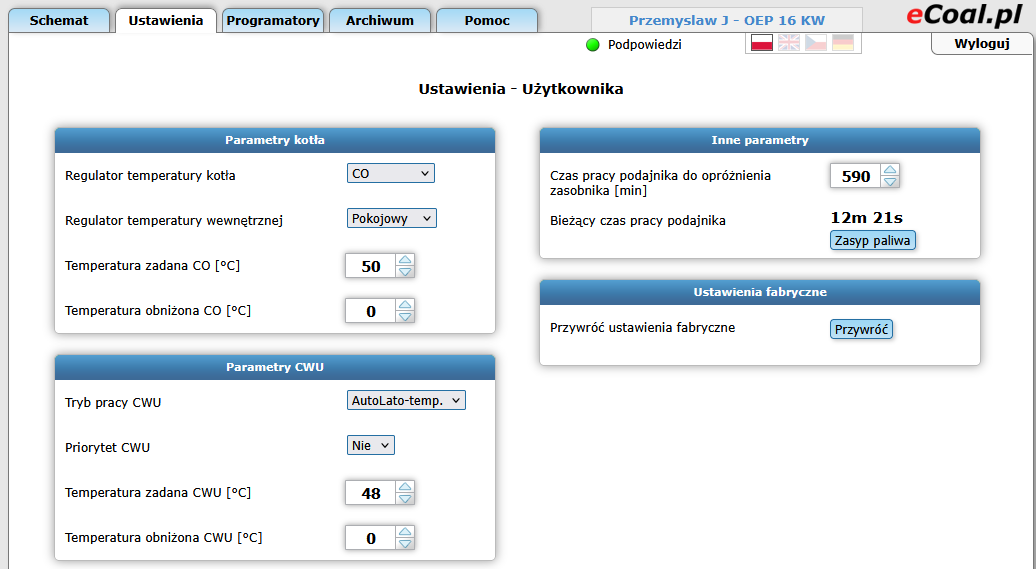The width and height of the screenshot is (1036, 569).
Task: Click the Temperatura zadana CO value field
Action: pyautogui.click(x=370, y=267)
